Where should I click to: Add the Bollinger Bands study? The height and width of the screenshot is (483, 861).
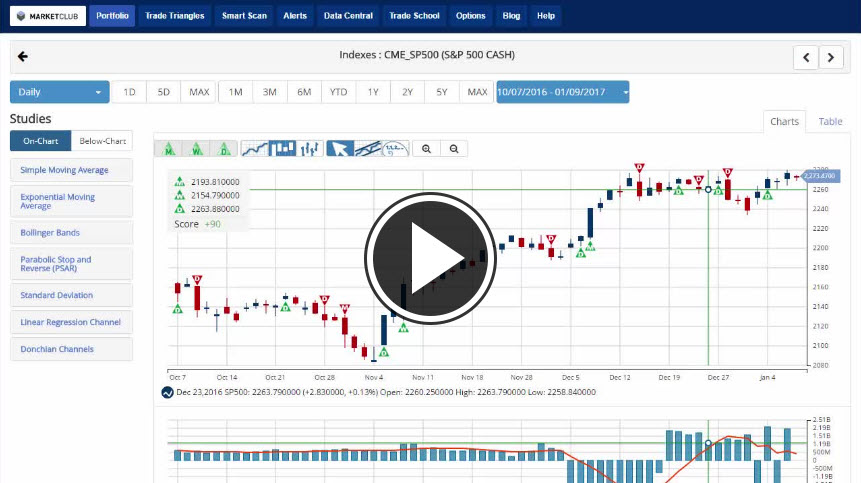pos(71,233)
